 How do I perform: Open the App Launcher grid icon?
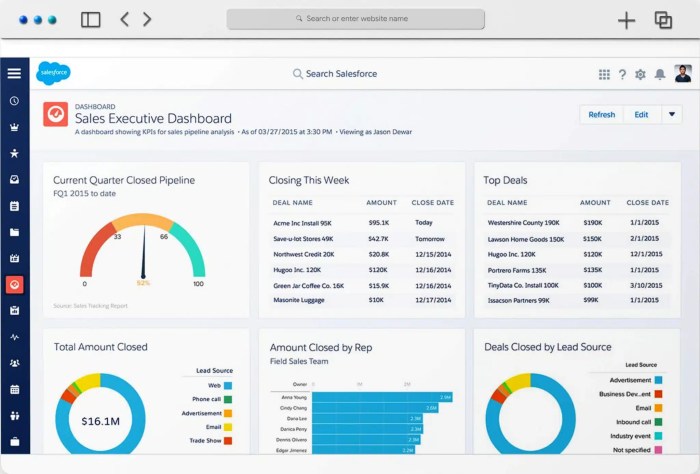coord(604,74)
